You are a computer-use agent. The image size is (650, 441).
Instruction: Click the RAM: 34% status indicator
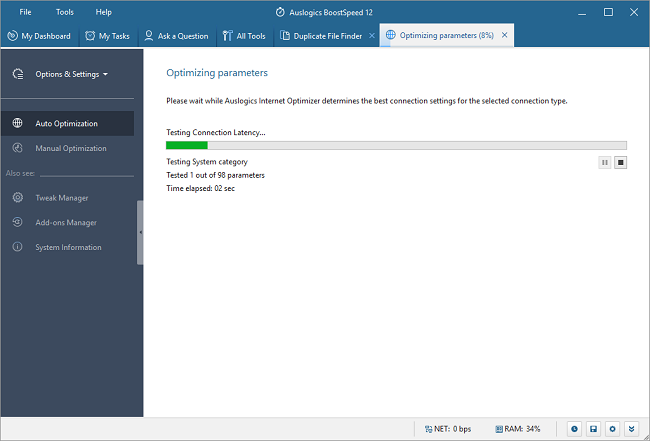(518, 429)
